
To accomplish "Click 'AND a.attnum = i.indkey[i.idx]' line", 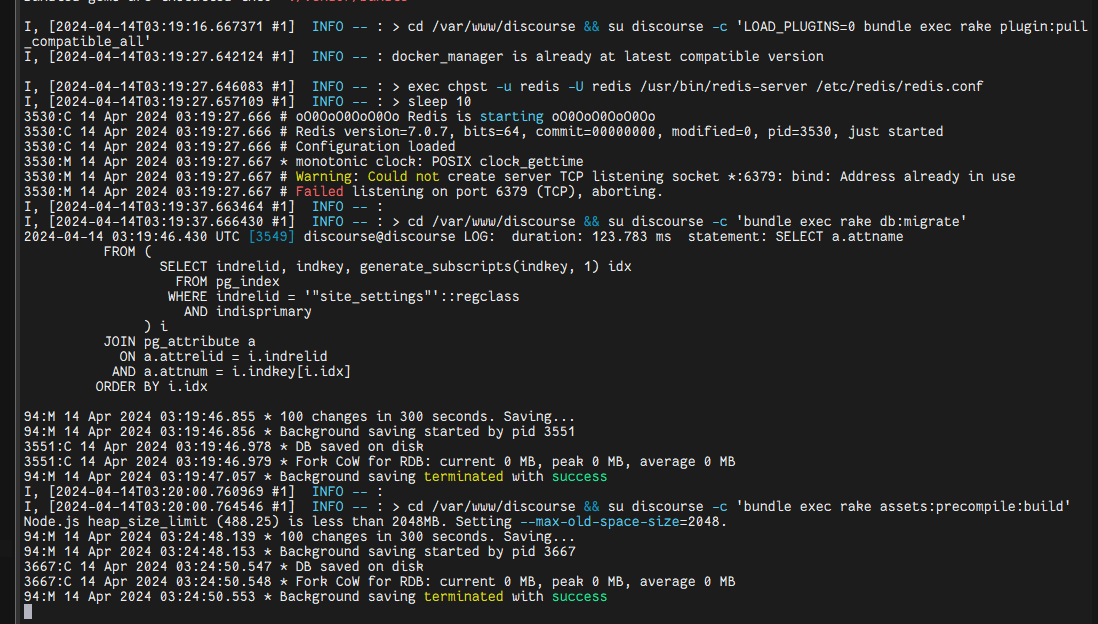I will click(232, 372).
